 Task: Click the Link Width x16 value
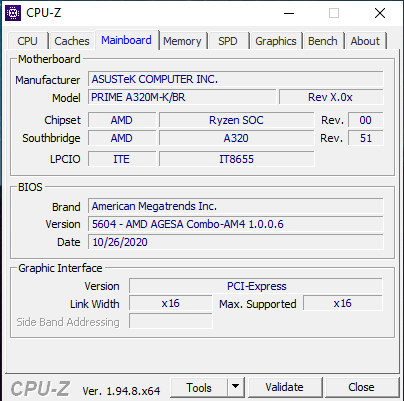(x=171, y=304)
